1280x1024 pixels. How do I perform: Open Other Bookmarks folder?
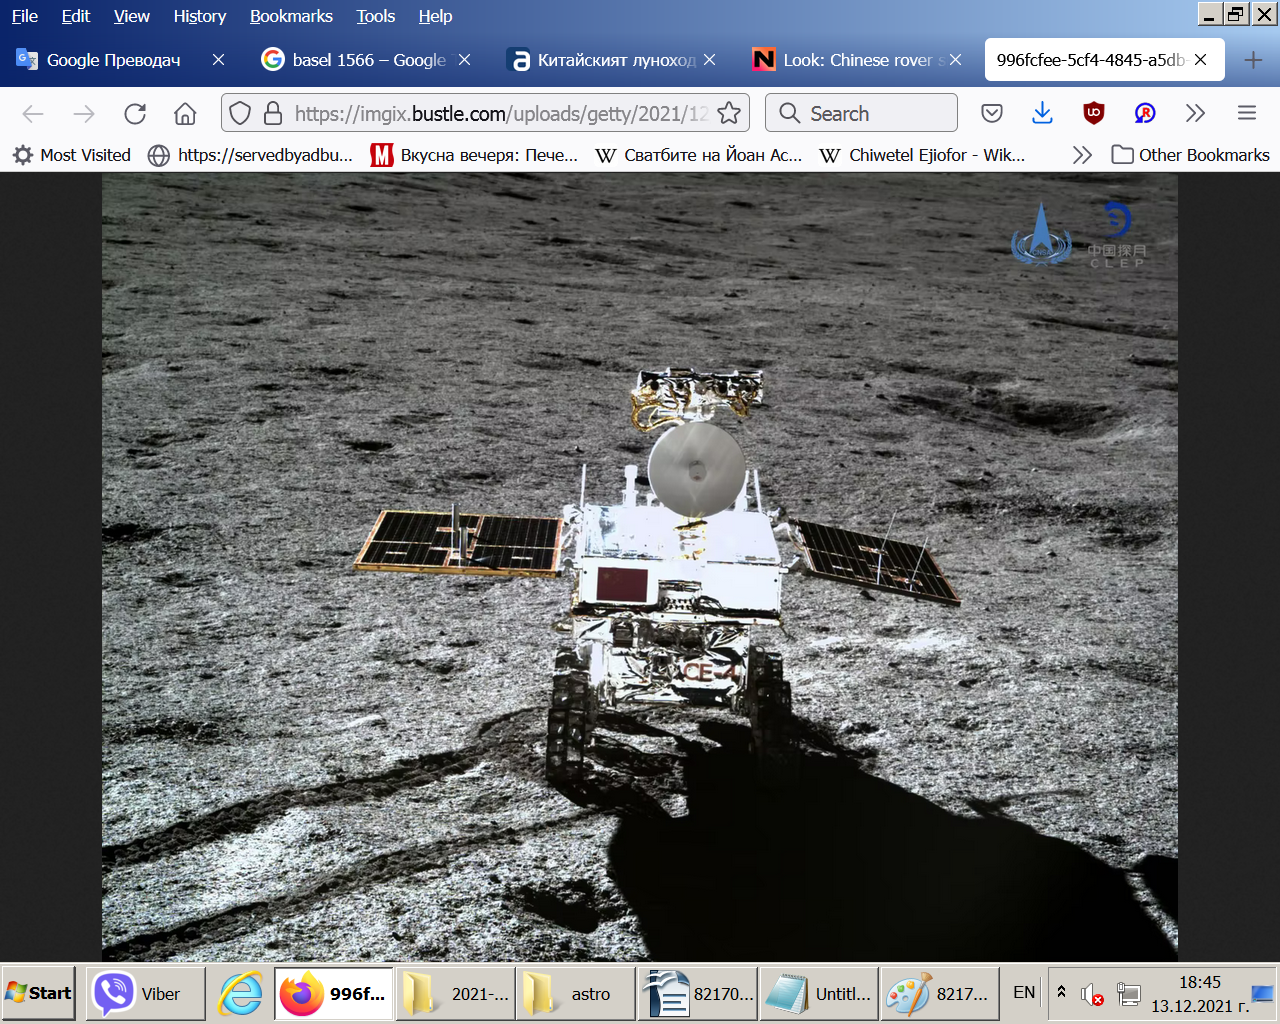point(1191,155)
